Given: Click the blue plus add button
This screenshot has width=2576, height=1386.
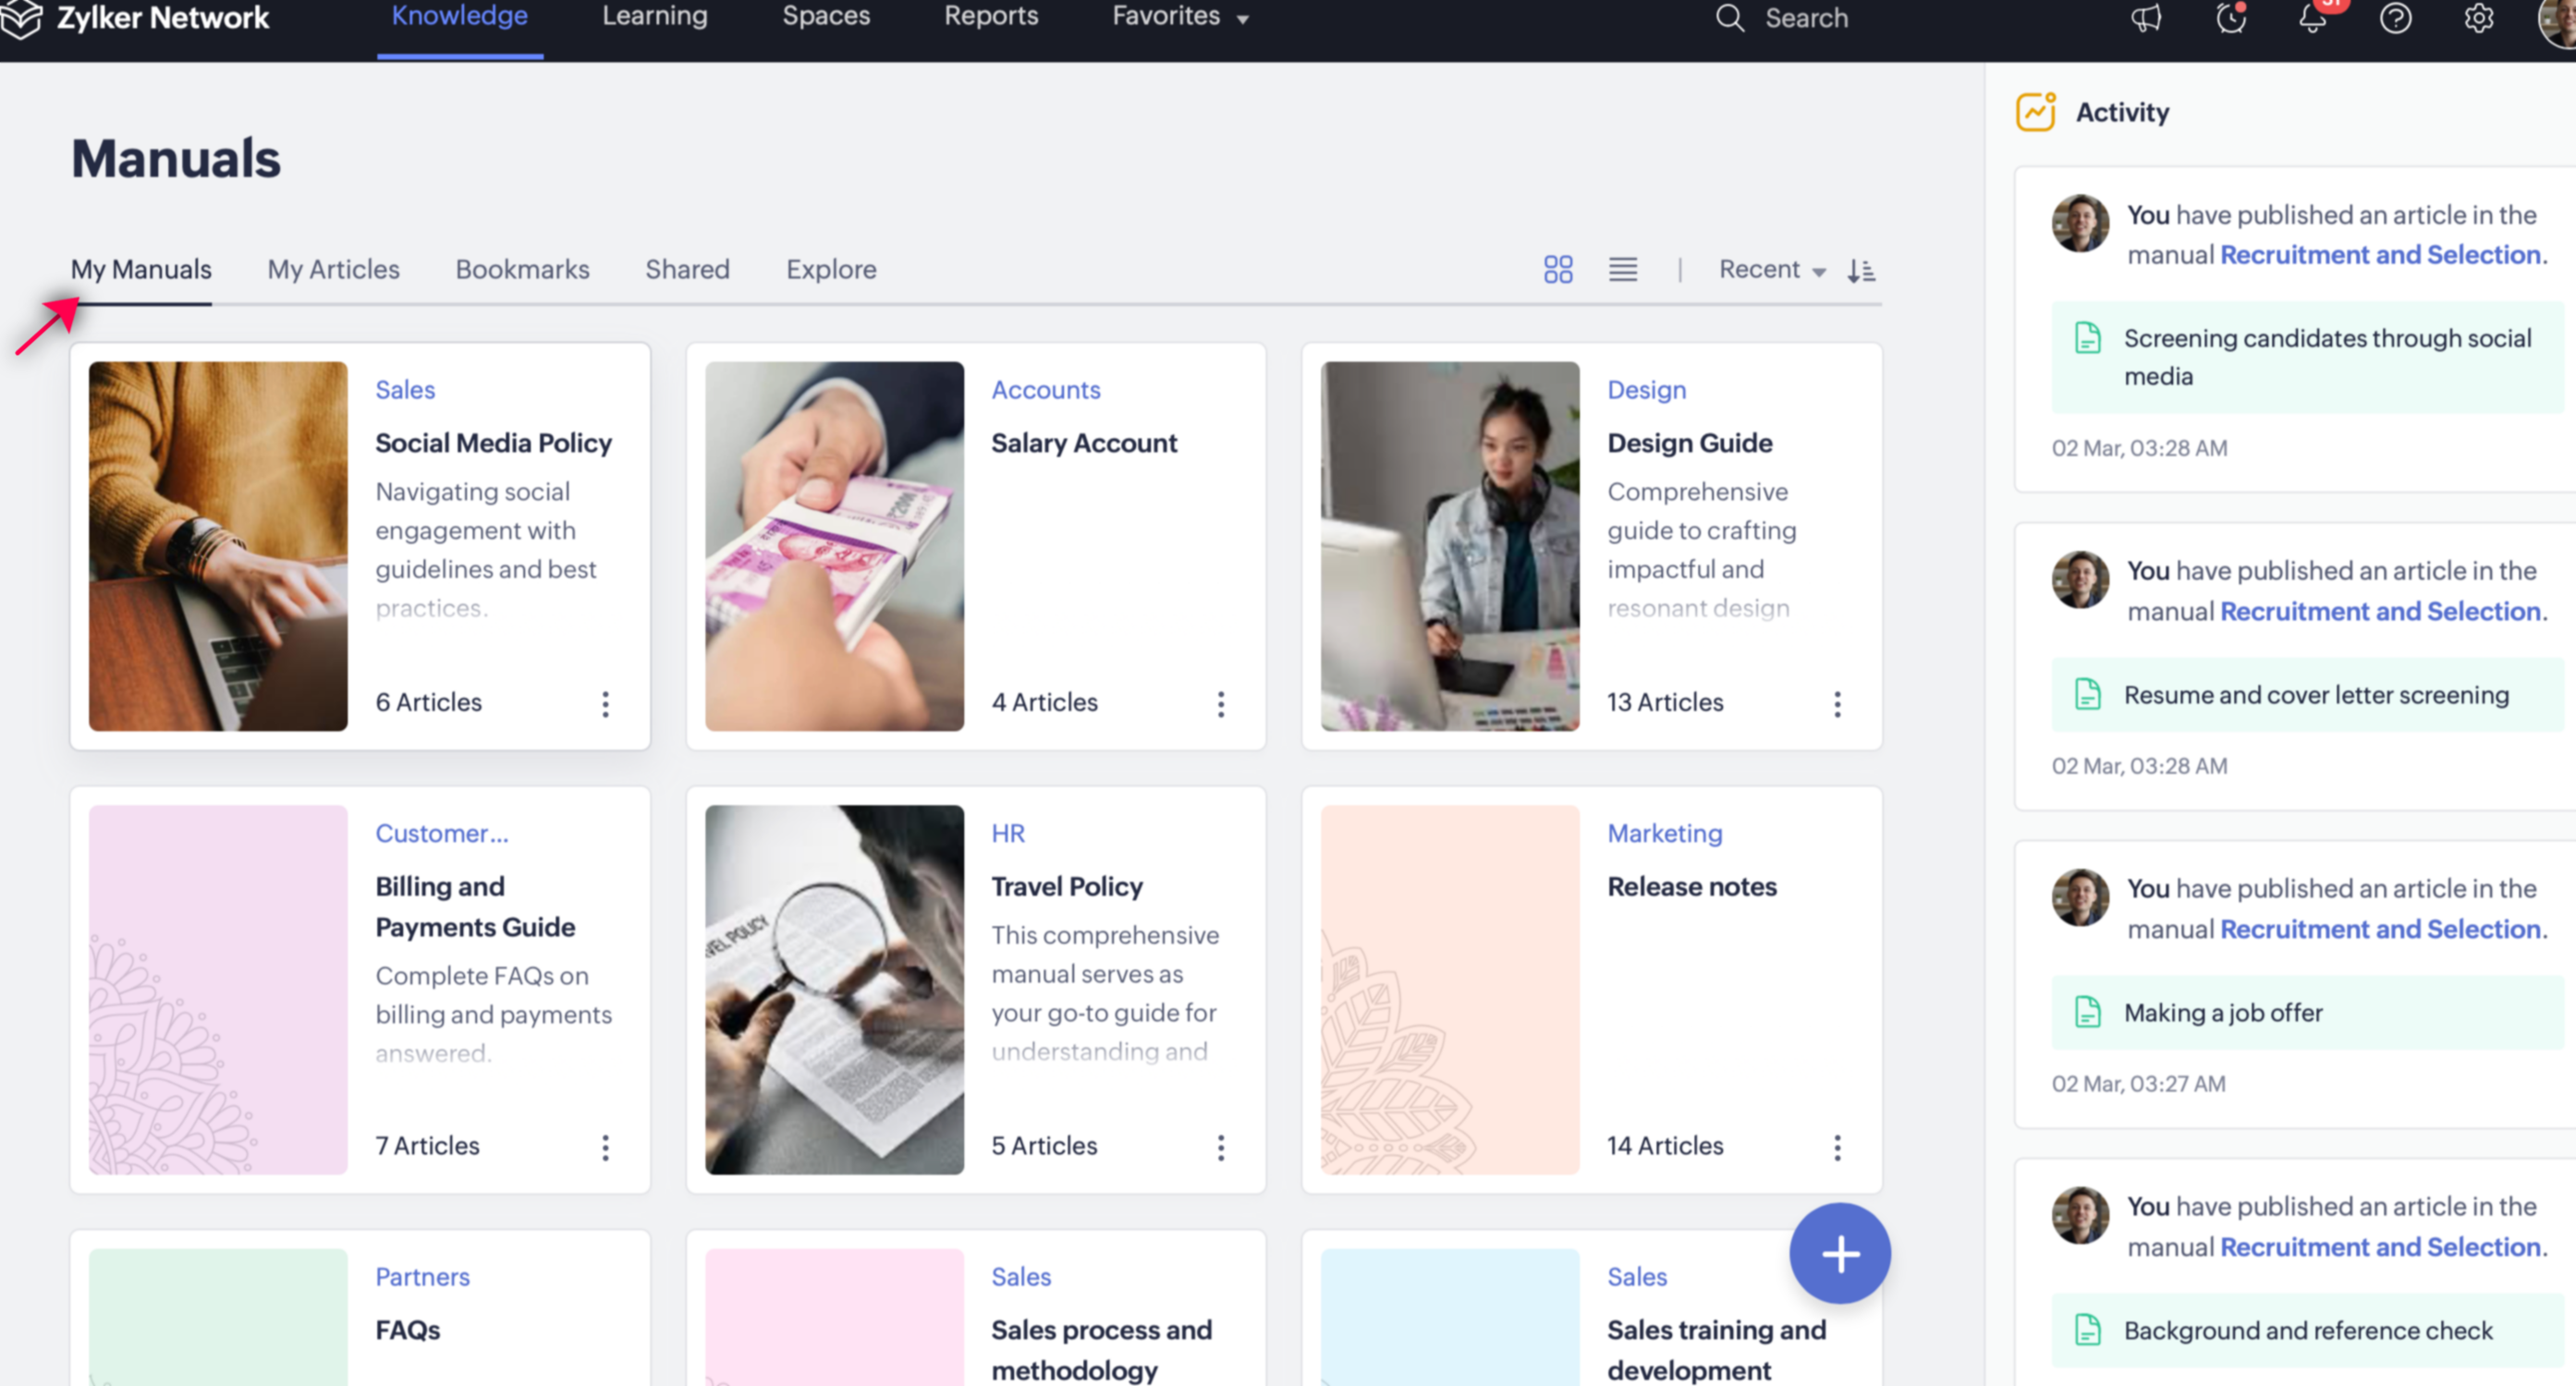Looking at the screenshot, I should coord(1839,1253).
